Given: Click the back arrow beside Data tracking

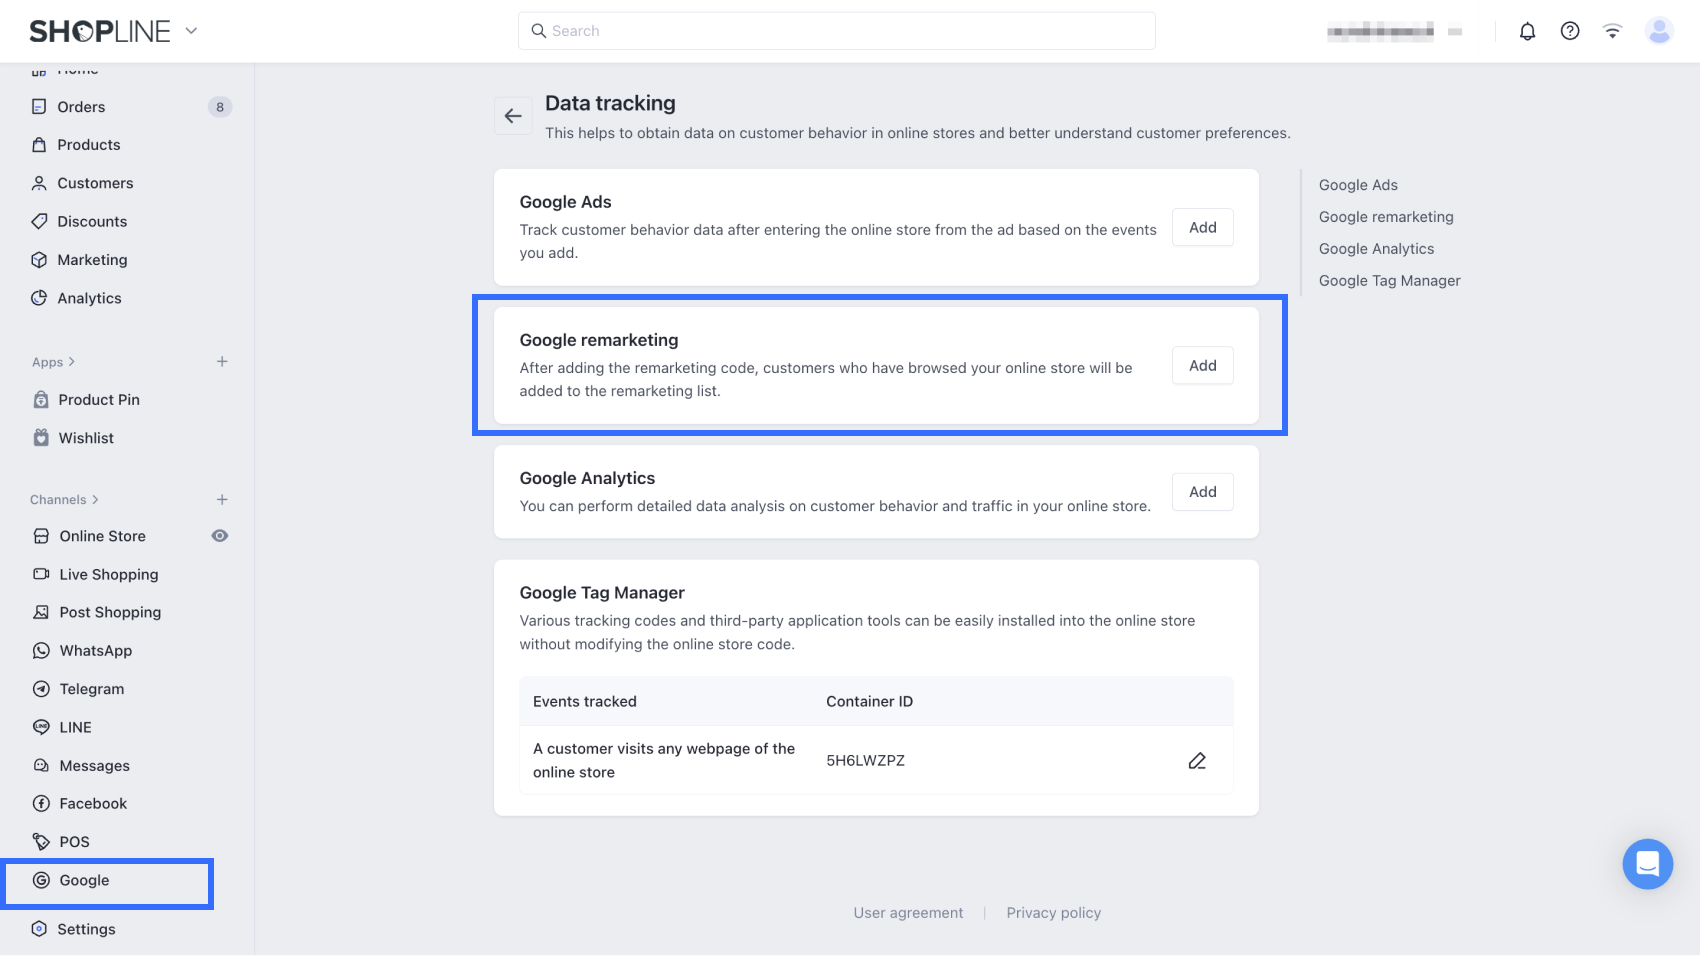Looking at the screenshot, I should (x=513, y=116).
